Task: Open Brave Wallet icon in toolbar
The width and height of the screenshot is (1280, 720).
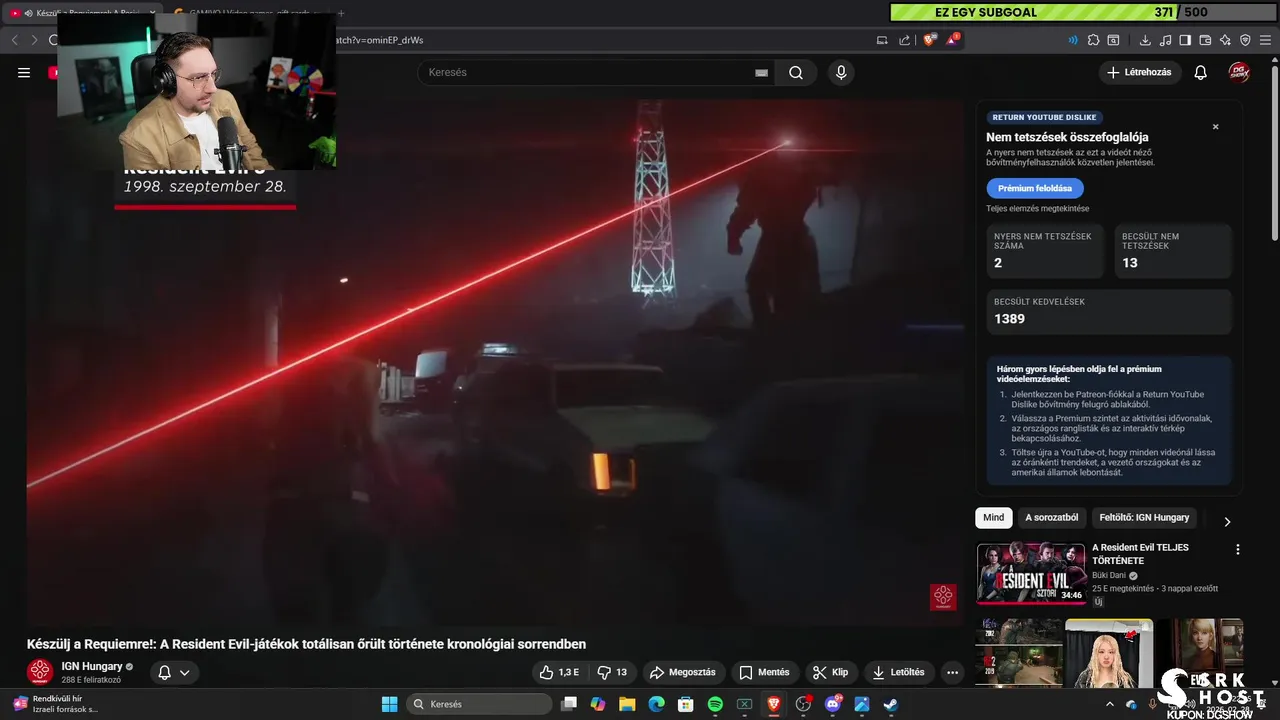Action: tap(1205, 40)
